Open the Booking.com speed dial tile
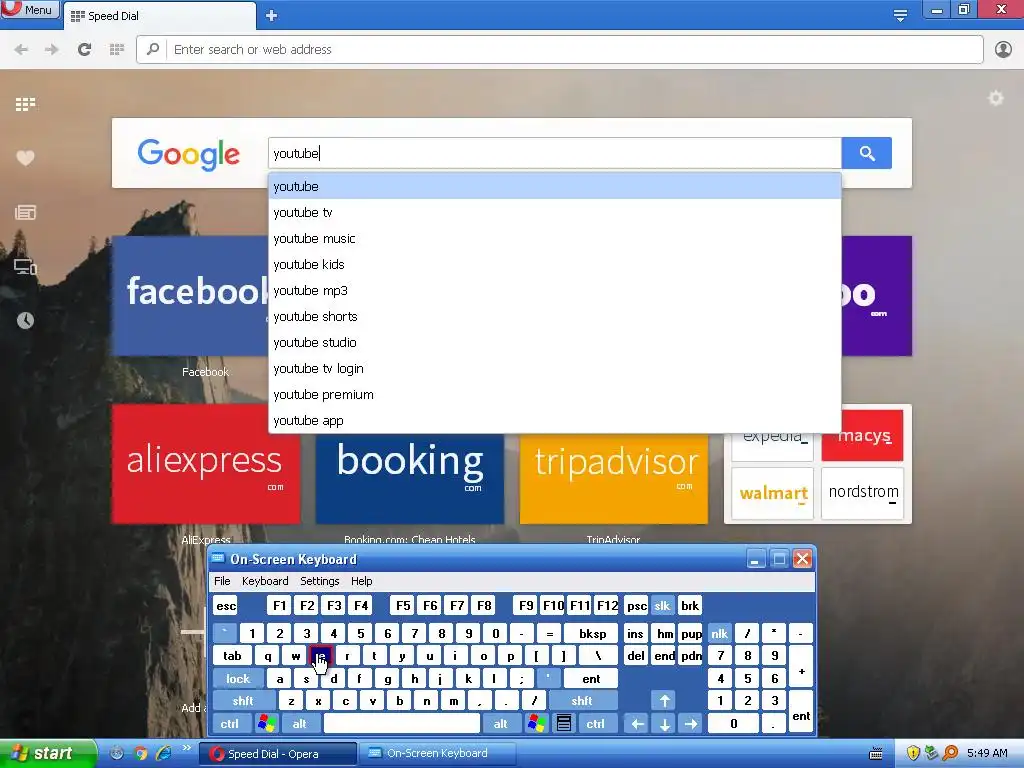 pos(409,479)
